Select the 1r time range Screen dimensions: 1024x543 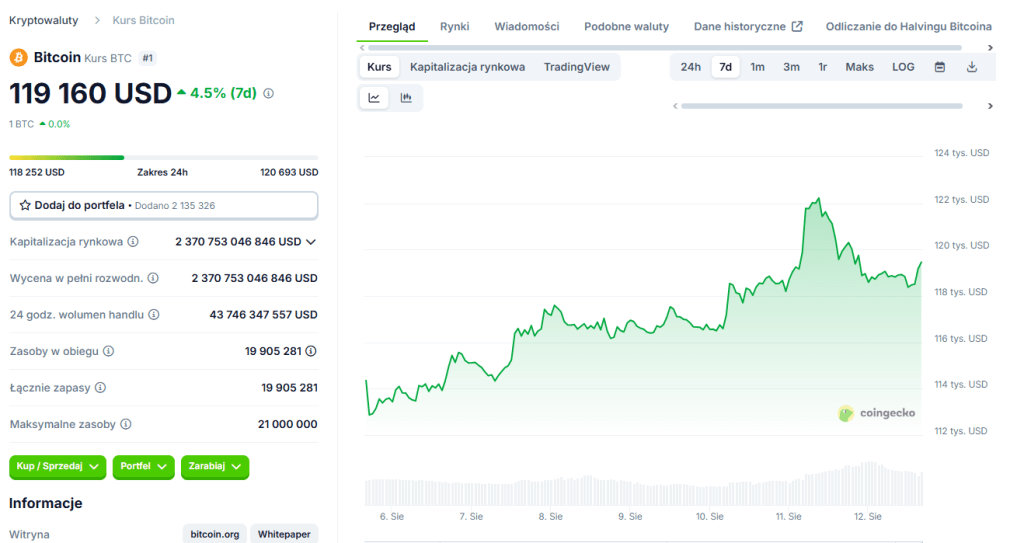click(x=823, y=67)
